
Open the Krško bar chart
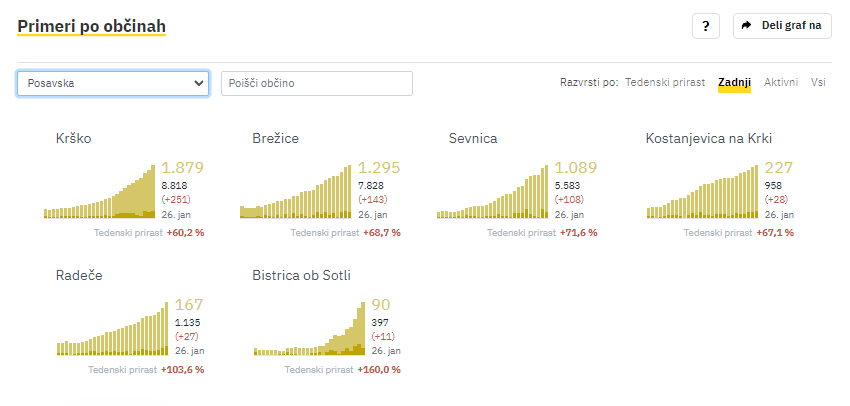[99, 191]
